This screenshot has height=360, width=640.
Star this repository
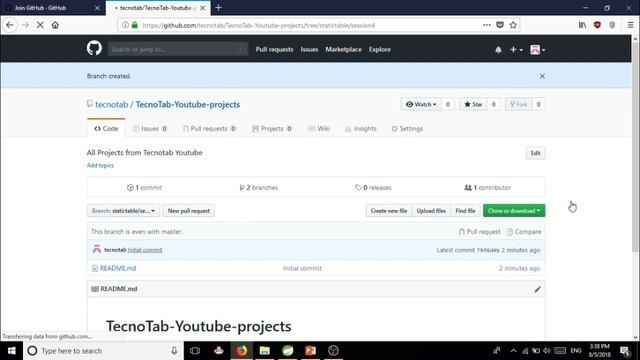473,104
